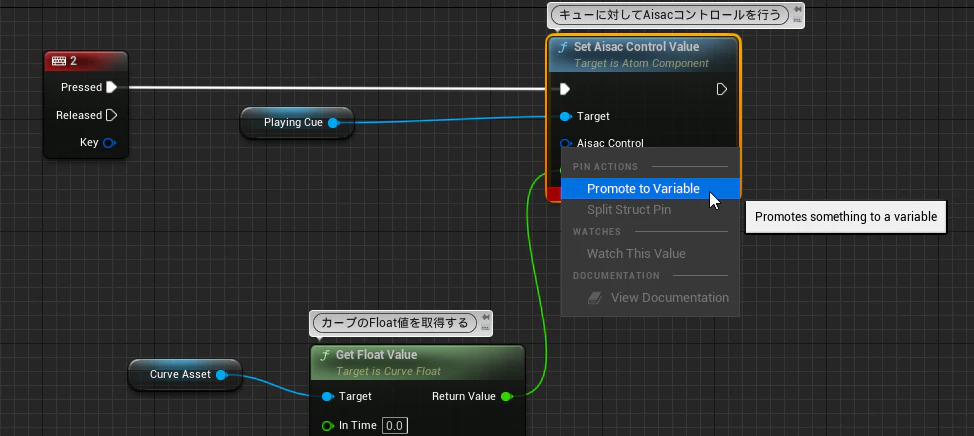Click the Target is Curve Float subtitle
This screenshot has height=436, width=974.
pyautogui.click(x=388, y=371)
